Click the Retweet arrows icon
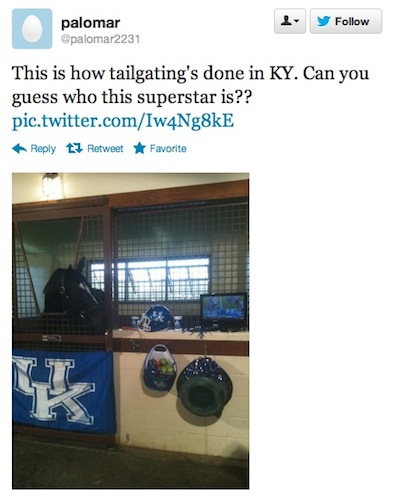The image size is (395, 499). click(74, 148)
